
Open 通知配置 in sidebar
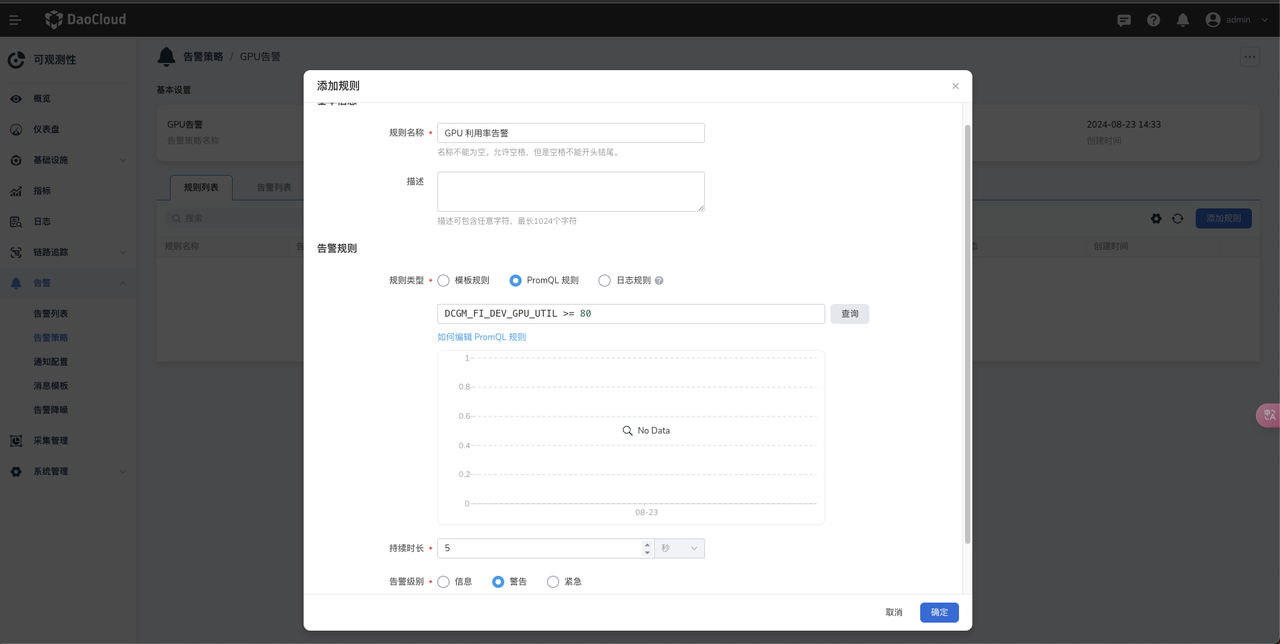(x=51, y=362)
